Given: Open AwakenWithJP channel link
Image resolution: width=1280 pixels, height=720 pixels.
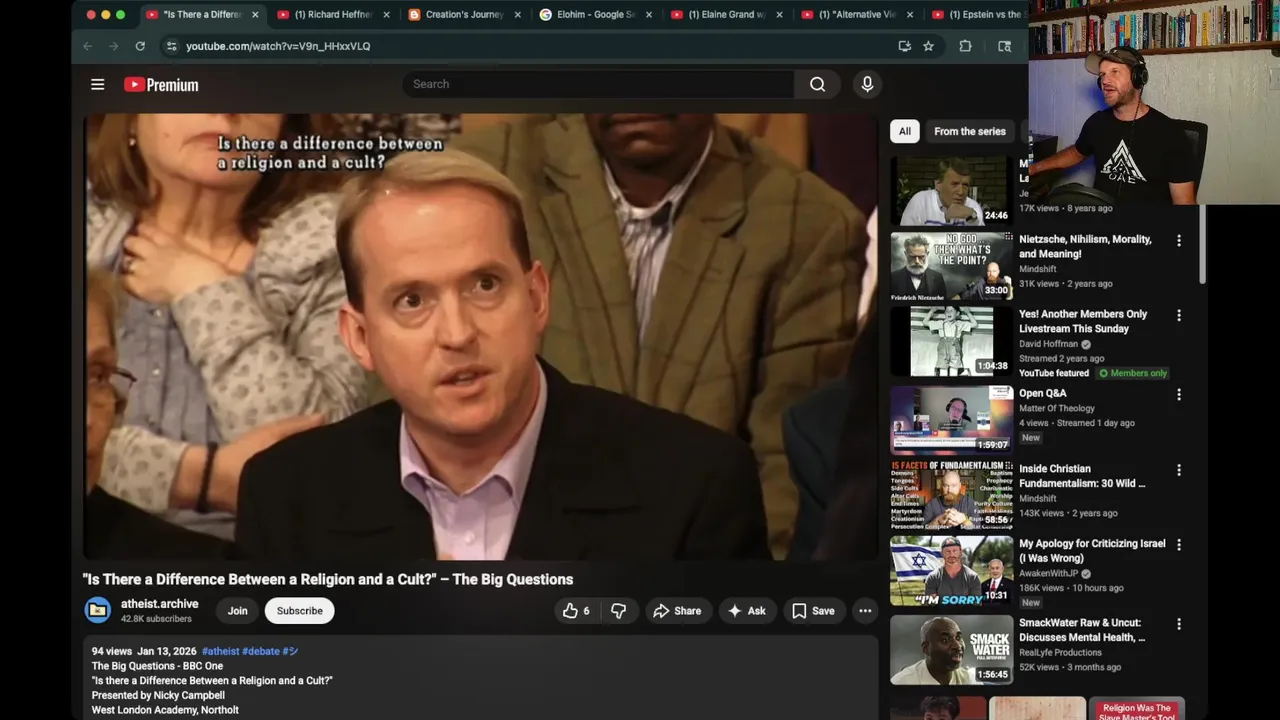Looking at the screenshot, I should 1050,574.
